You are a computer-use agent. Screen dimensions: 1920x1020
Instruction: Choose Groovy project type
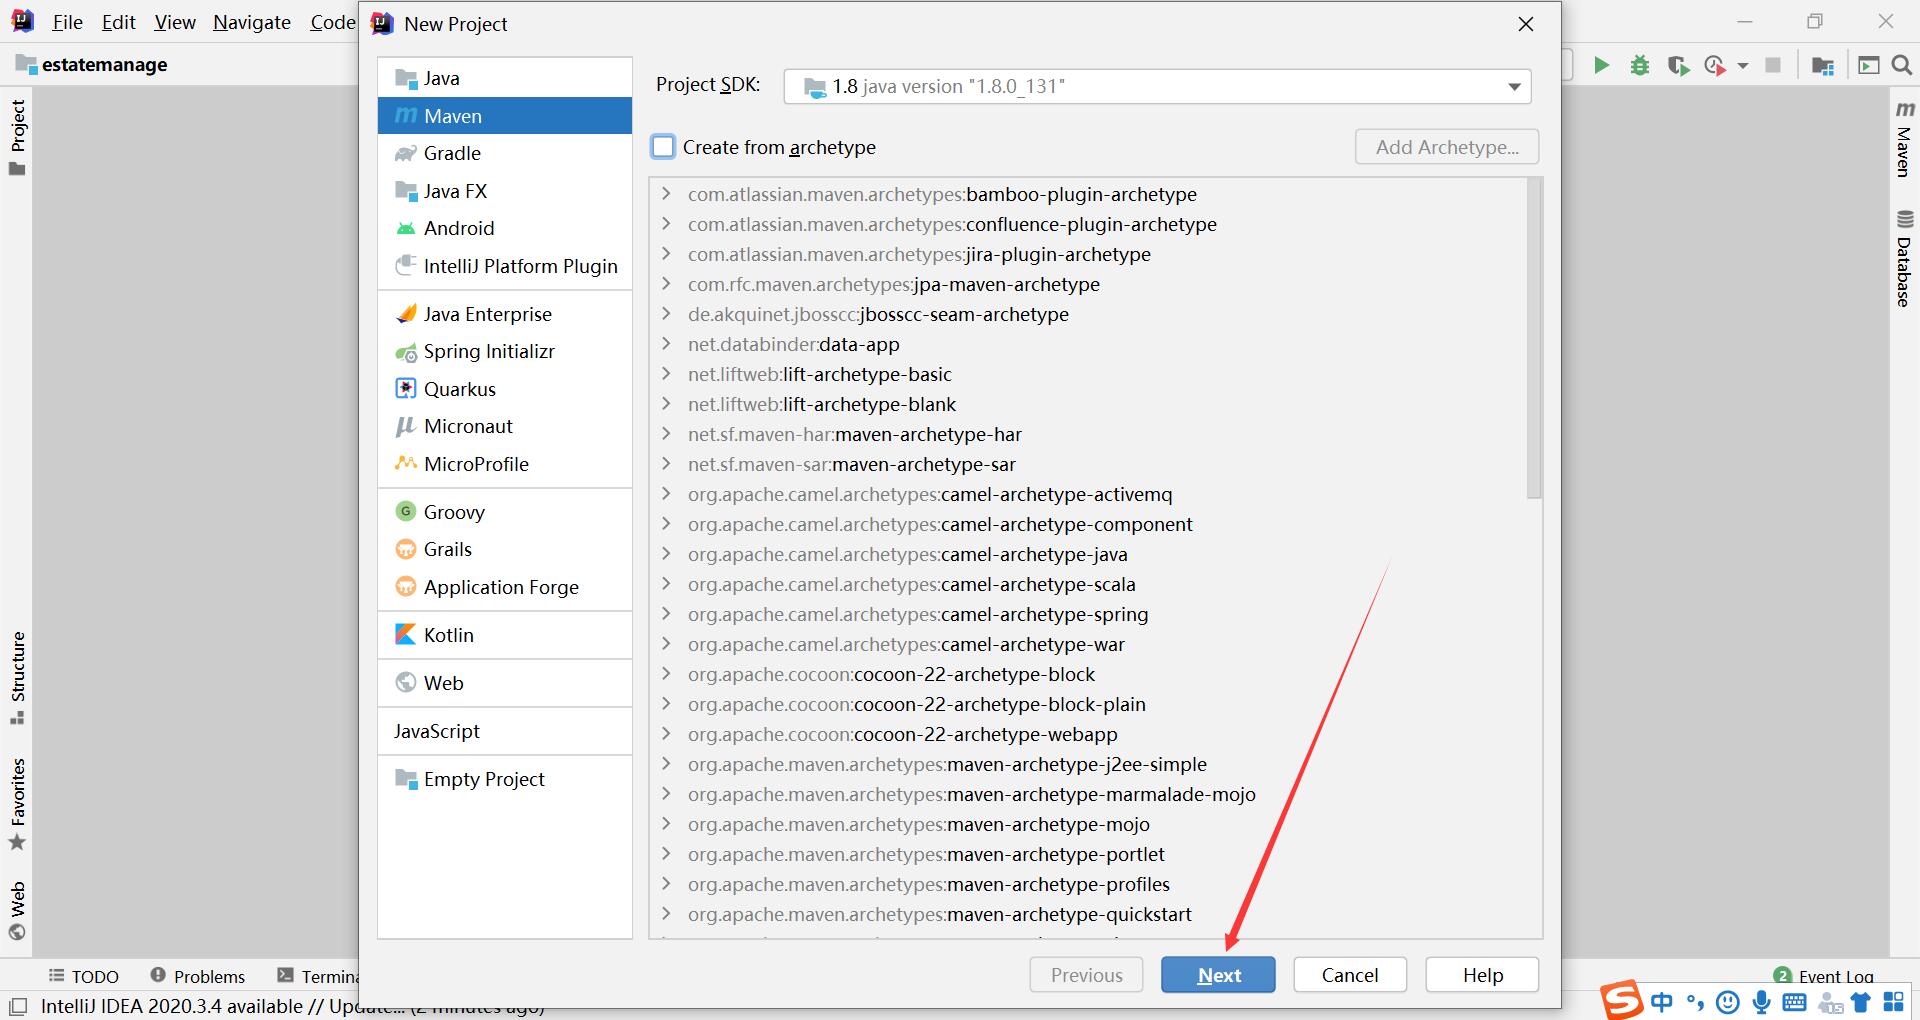point(505,512)
